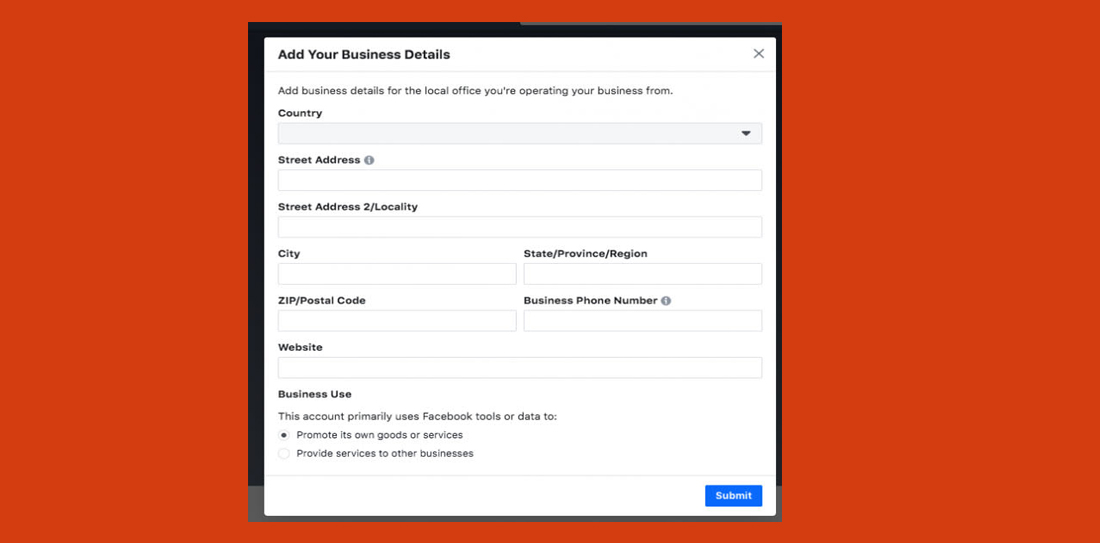Click the Website input field
1100x543 pixels.
pos(519,368)
